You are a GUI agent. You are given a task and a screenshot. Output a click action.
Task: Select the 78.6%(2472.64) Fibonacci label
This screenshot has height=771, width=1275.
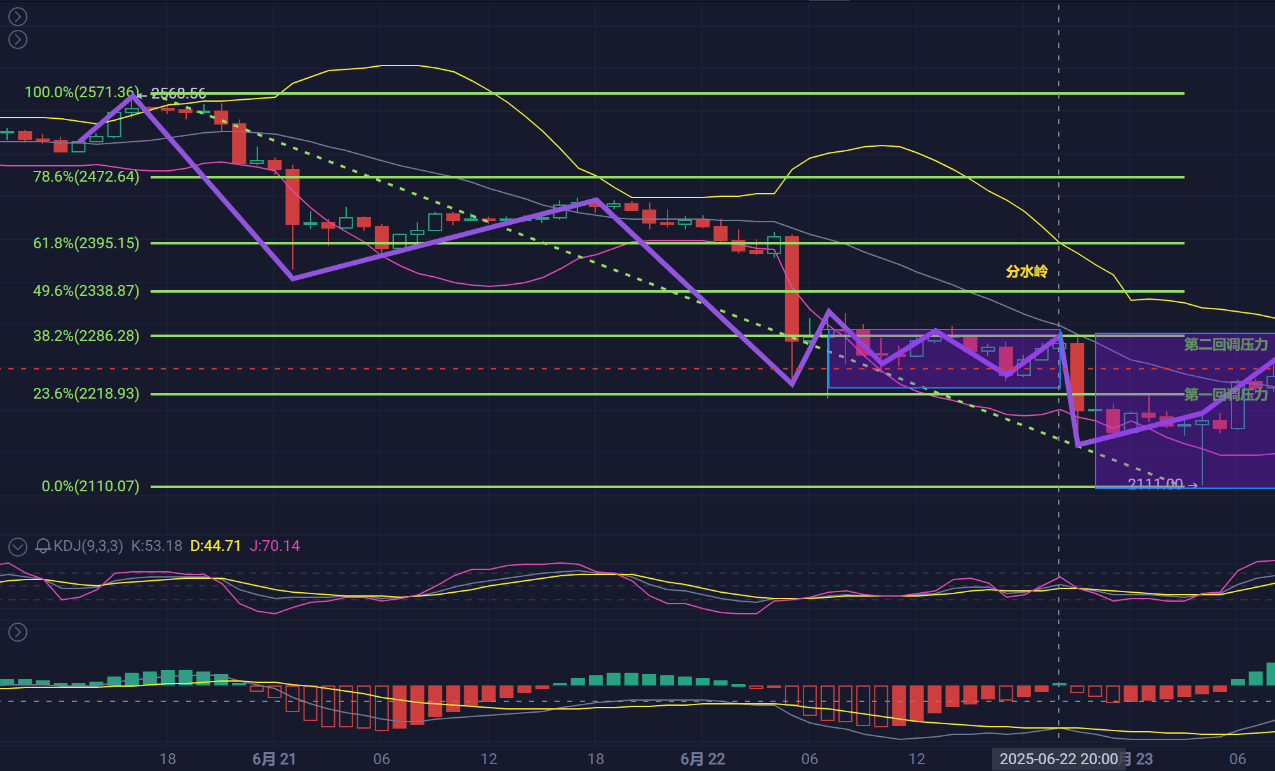pos(87,176)
